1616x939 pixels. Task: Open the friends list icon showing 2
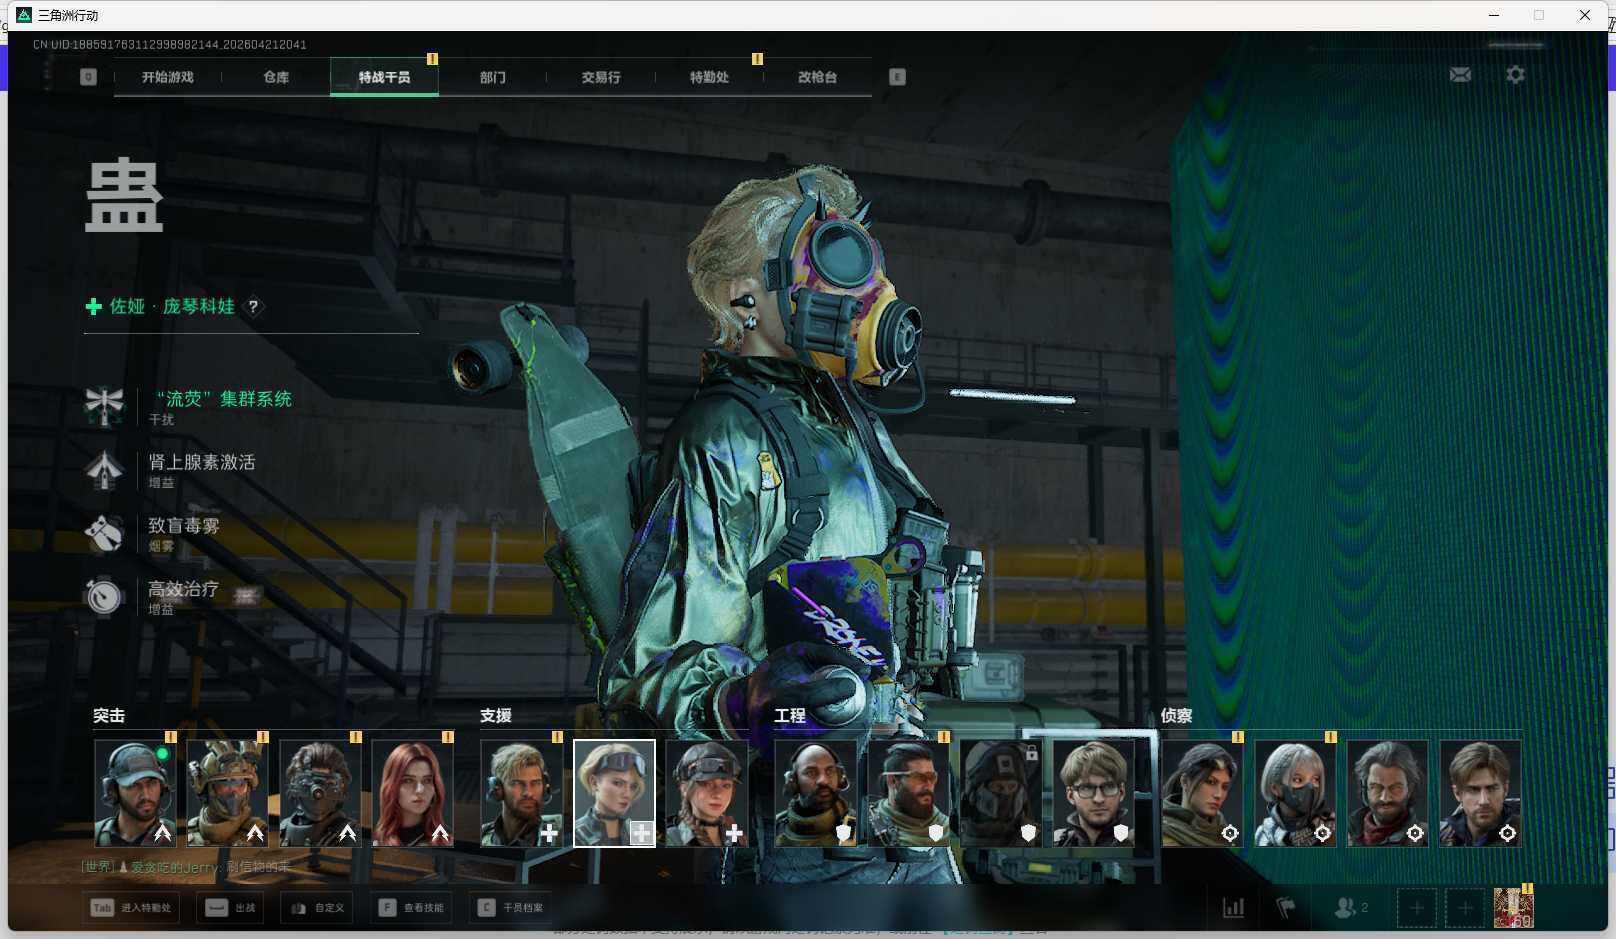pyautogui.click(x=1351, y=907)
